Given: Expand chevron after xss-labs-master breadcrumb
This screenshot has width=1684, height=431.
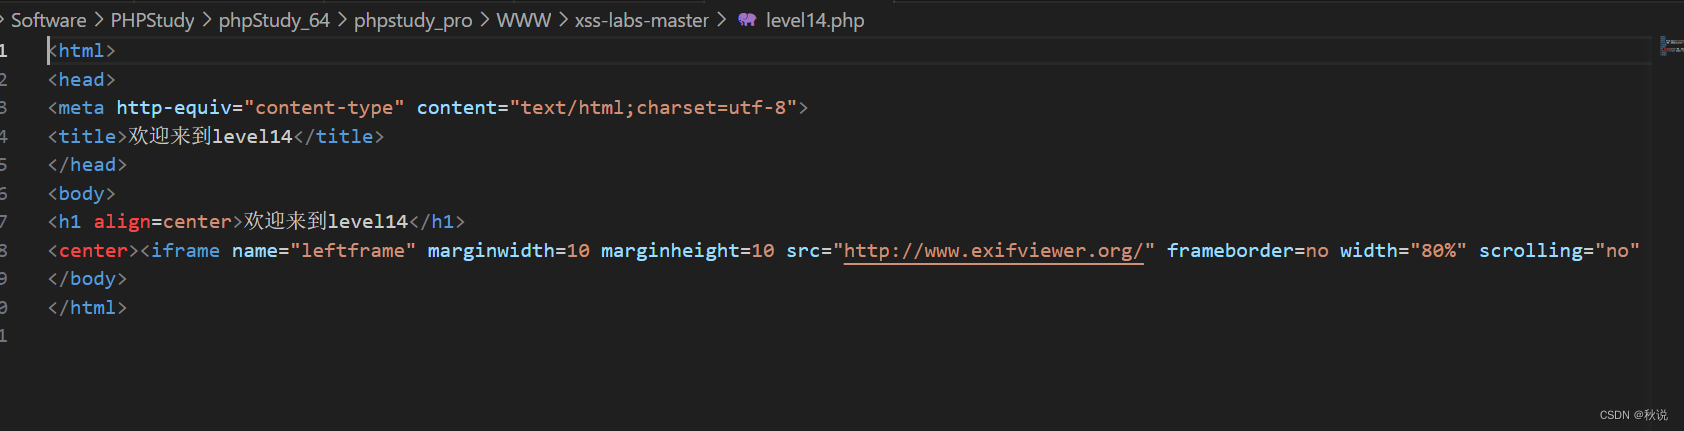Looking at the screenshot, I should [721, 20].
